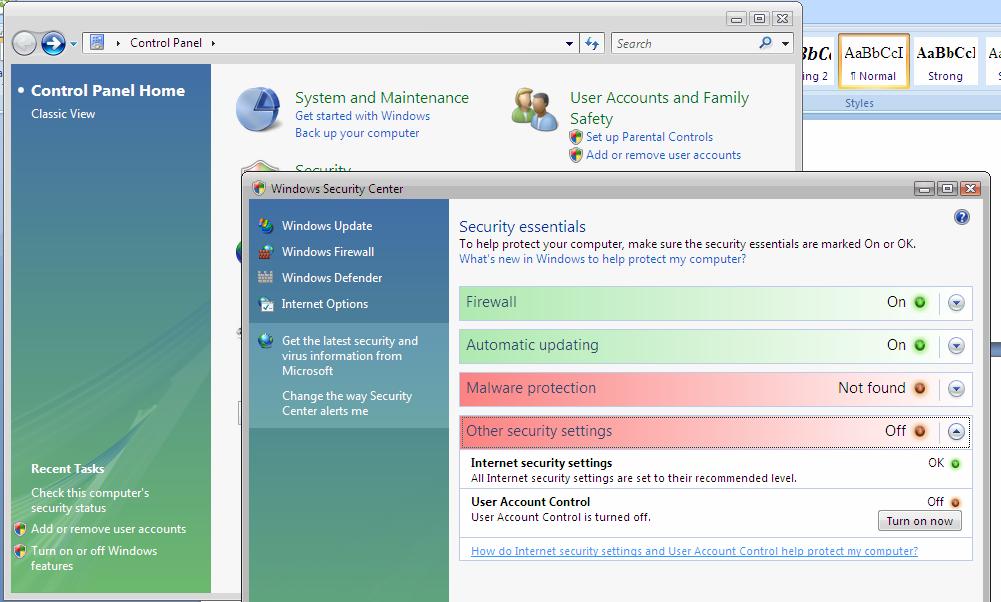Image resolution: width=1001 pixels, height=602 pixels.
Task: Click Turn on or off Windows features
Action: (94, 558)
